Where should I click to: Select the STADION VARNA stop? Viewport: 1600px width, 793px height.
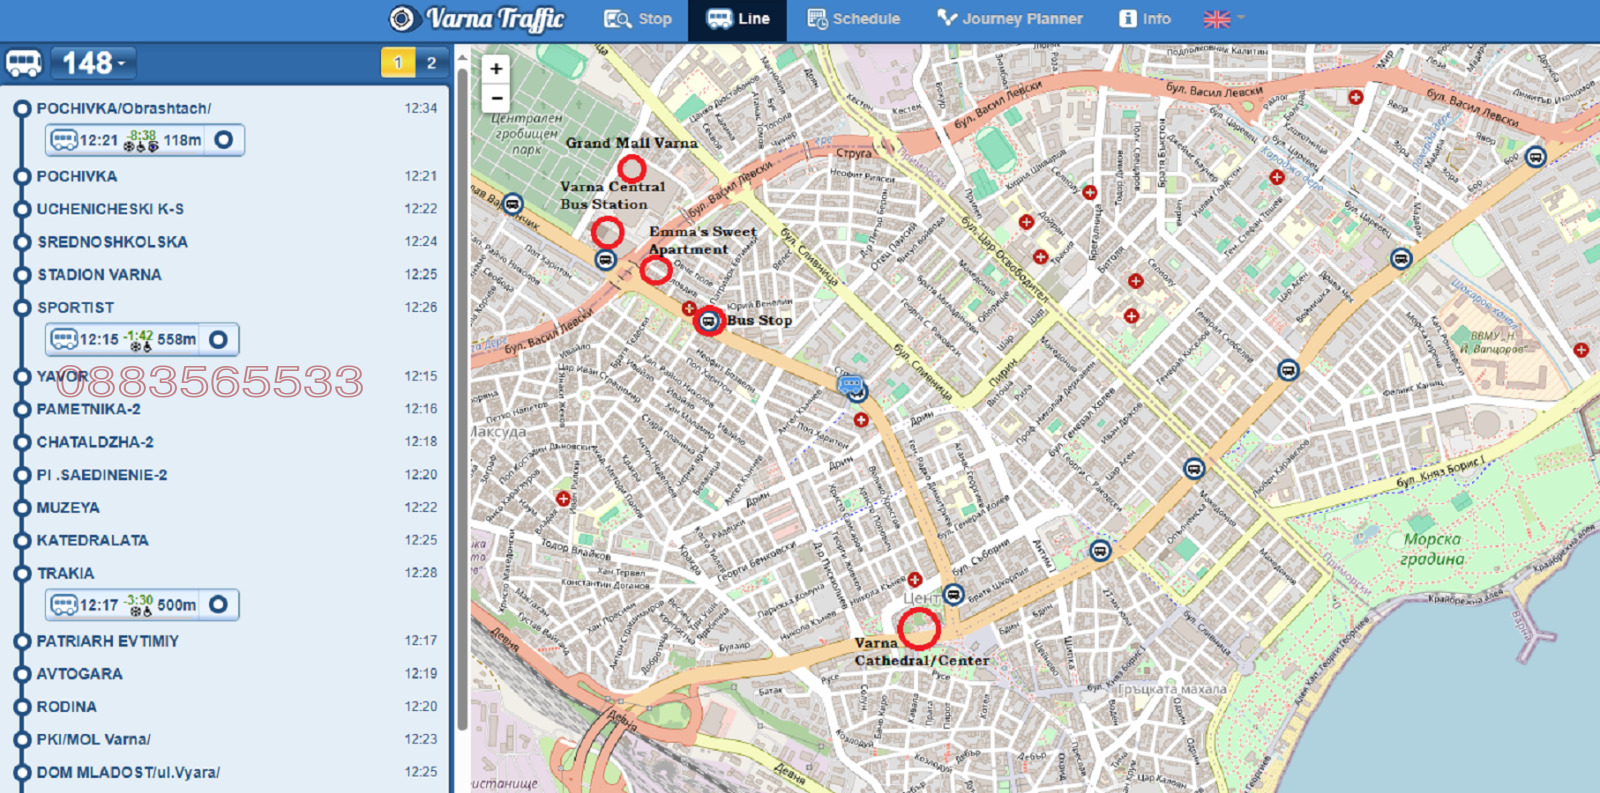click(x=99, y=275)
